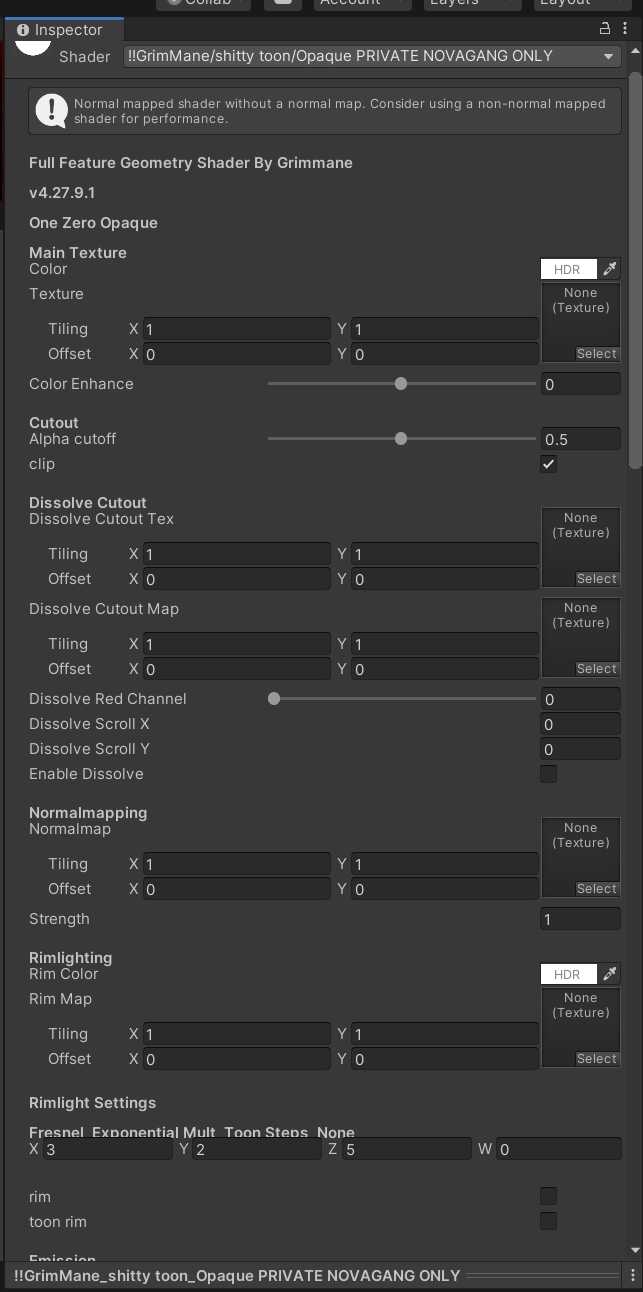Turn on the rim checkbox
This screenshot has width=643, height=1292.
coord(548,1196)
